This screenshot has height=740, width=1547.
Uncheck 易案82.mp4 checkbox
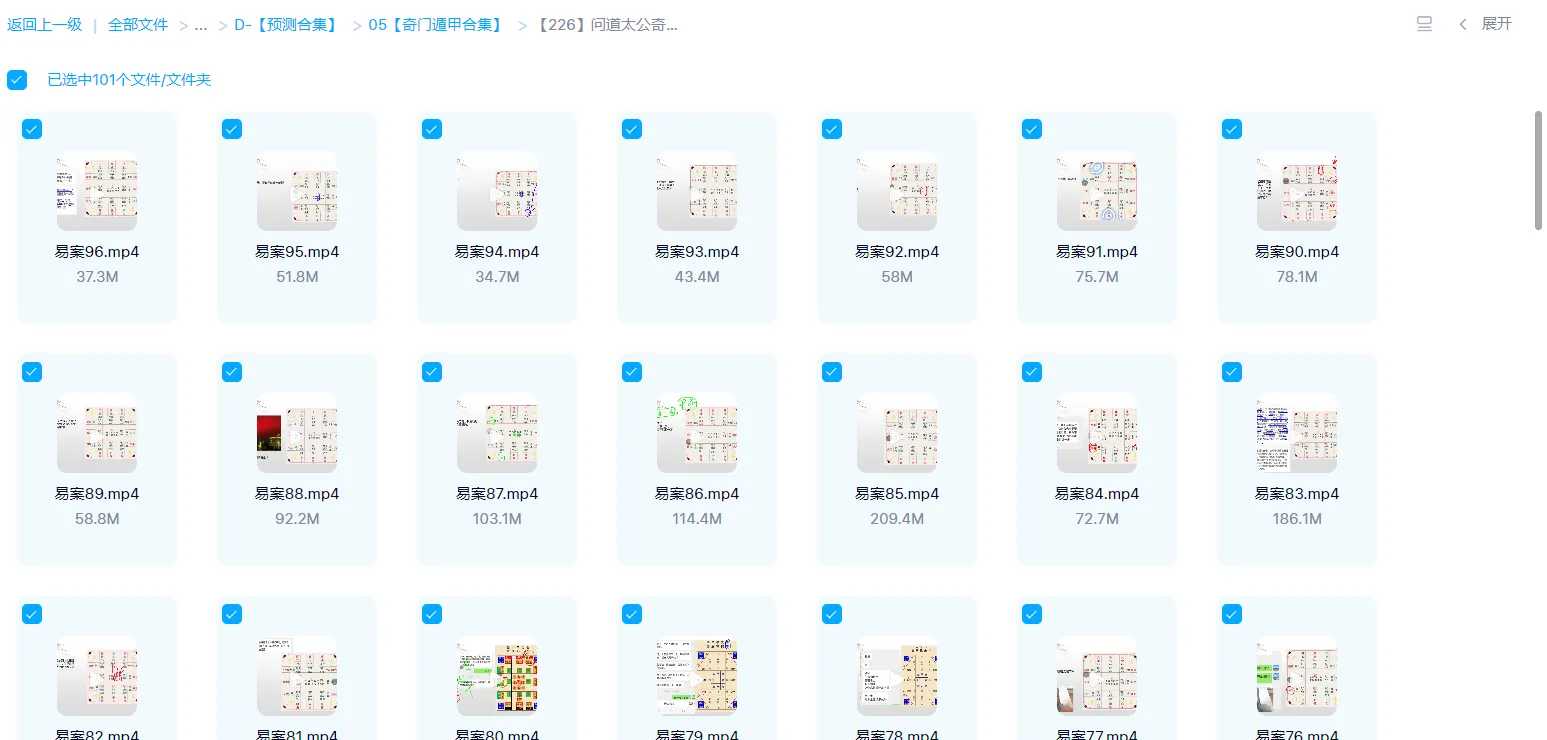[x=32, y=614]
